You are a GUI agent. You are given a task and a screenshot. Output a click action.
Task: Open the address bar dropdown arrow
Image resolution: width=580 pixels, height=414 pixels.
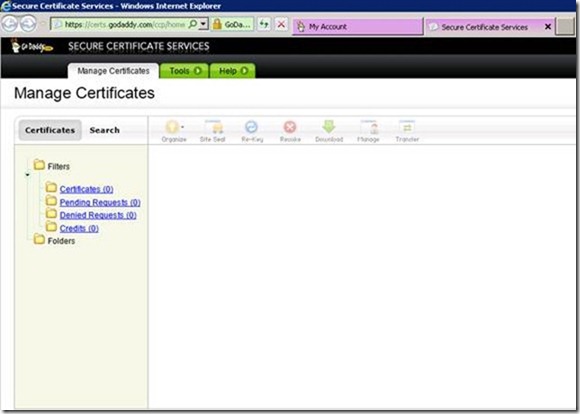pyautogui.click(x=203, y=24)
